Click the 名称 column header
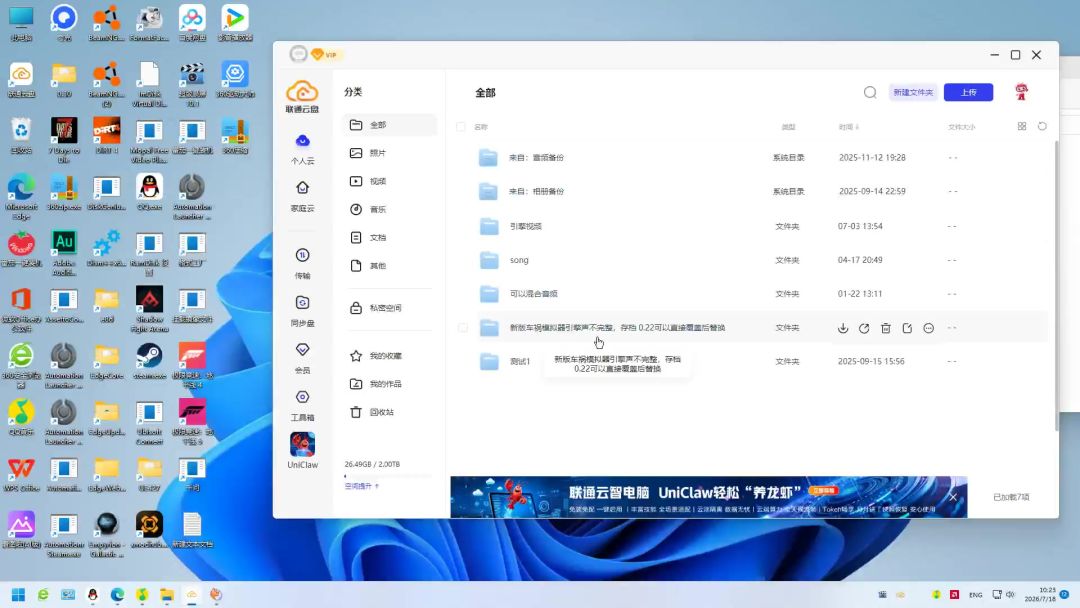 pos(481,127)
